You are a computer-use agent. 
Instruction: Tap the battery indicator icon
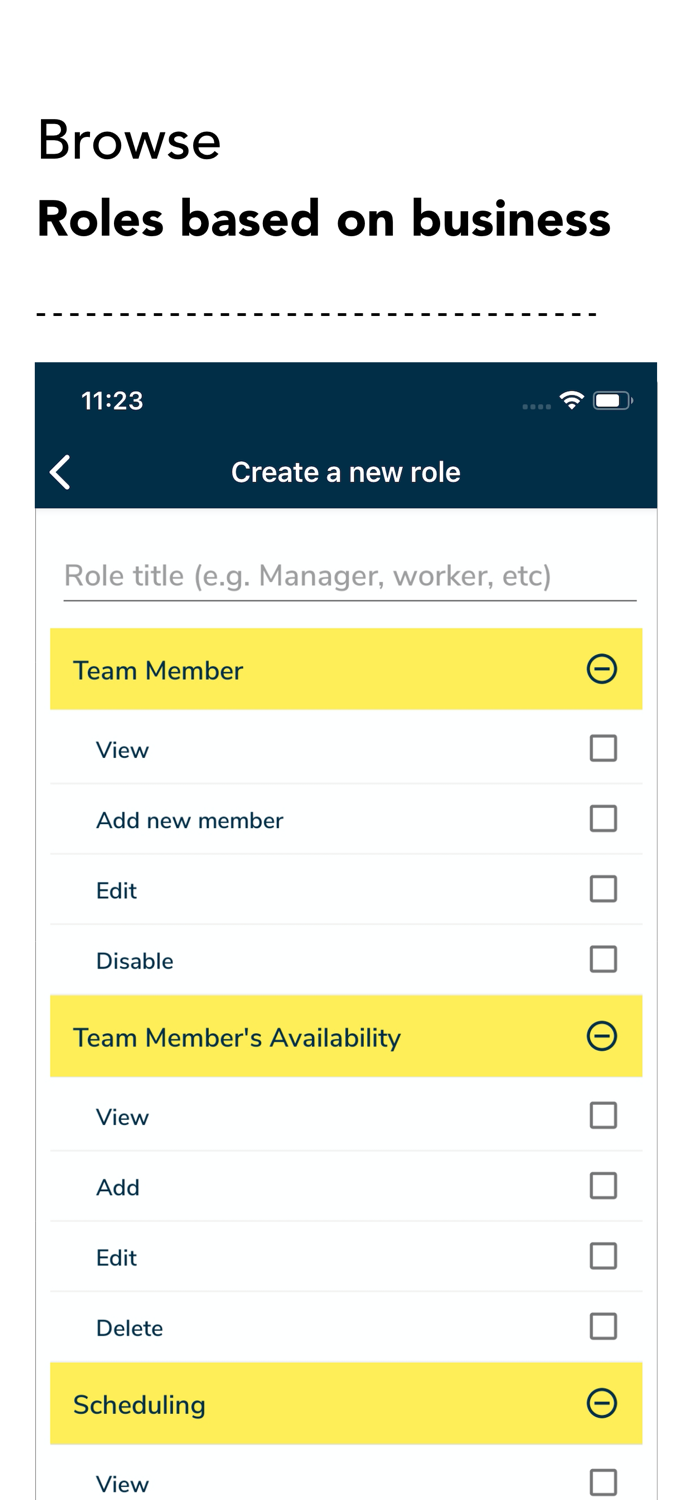tap(613, 399)
